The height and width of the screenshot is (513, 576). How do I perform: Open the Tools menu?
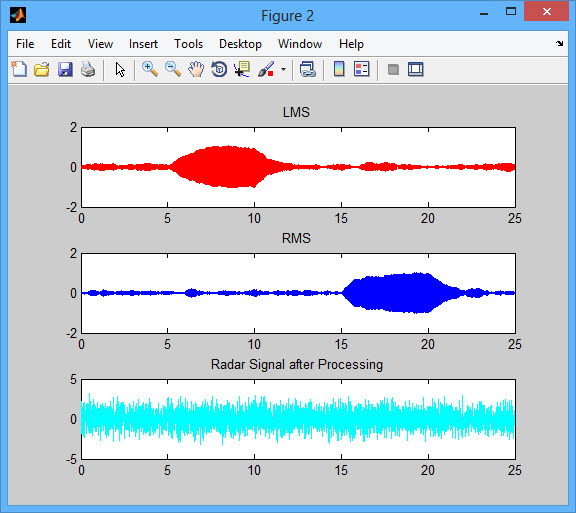[x=188, y=44]
